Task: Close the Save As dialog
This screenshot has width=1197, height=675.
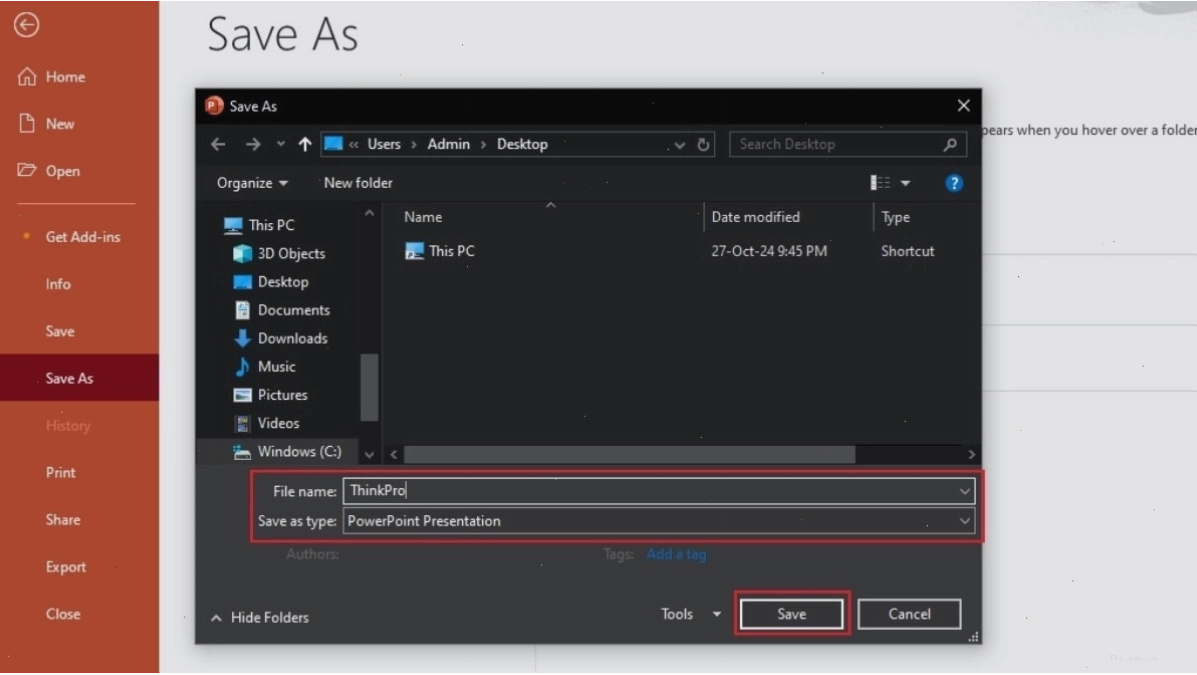Action: [x=963, y=106]
